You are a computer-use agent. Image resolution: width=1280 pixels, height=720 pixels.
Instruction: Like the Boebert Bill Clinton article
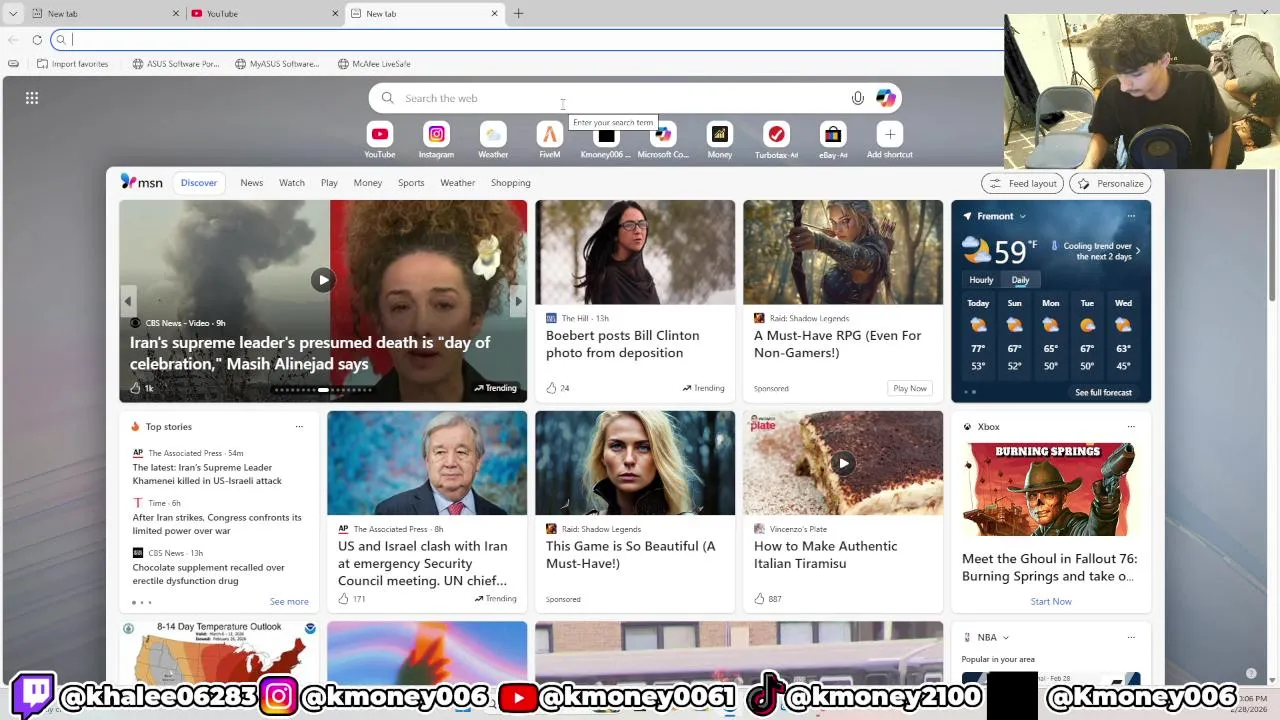pyautogui.click(x=551, y=388)
